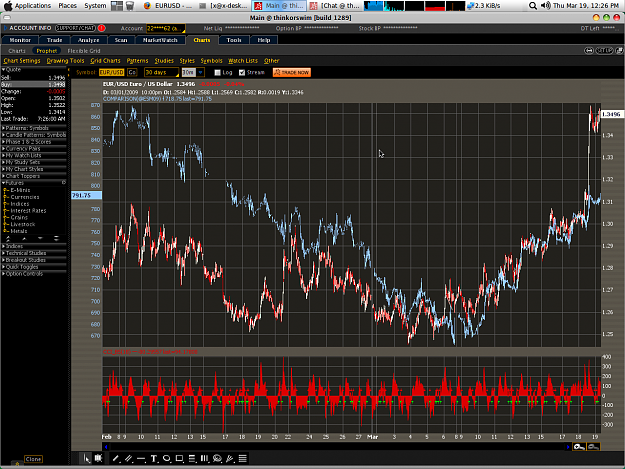Click the zoom in magnifier button

point(579,447)
